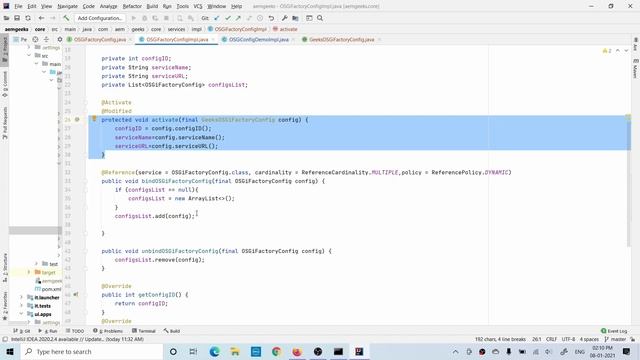Select pom.xml in the project tree
This screenshot has height=360, width=640.
coord(48,289)
